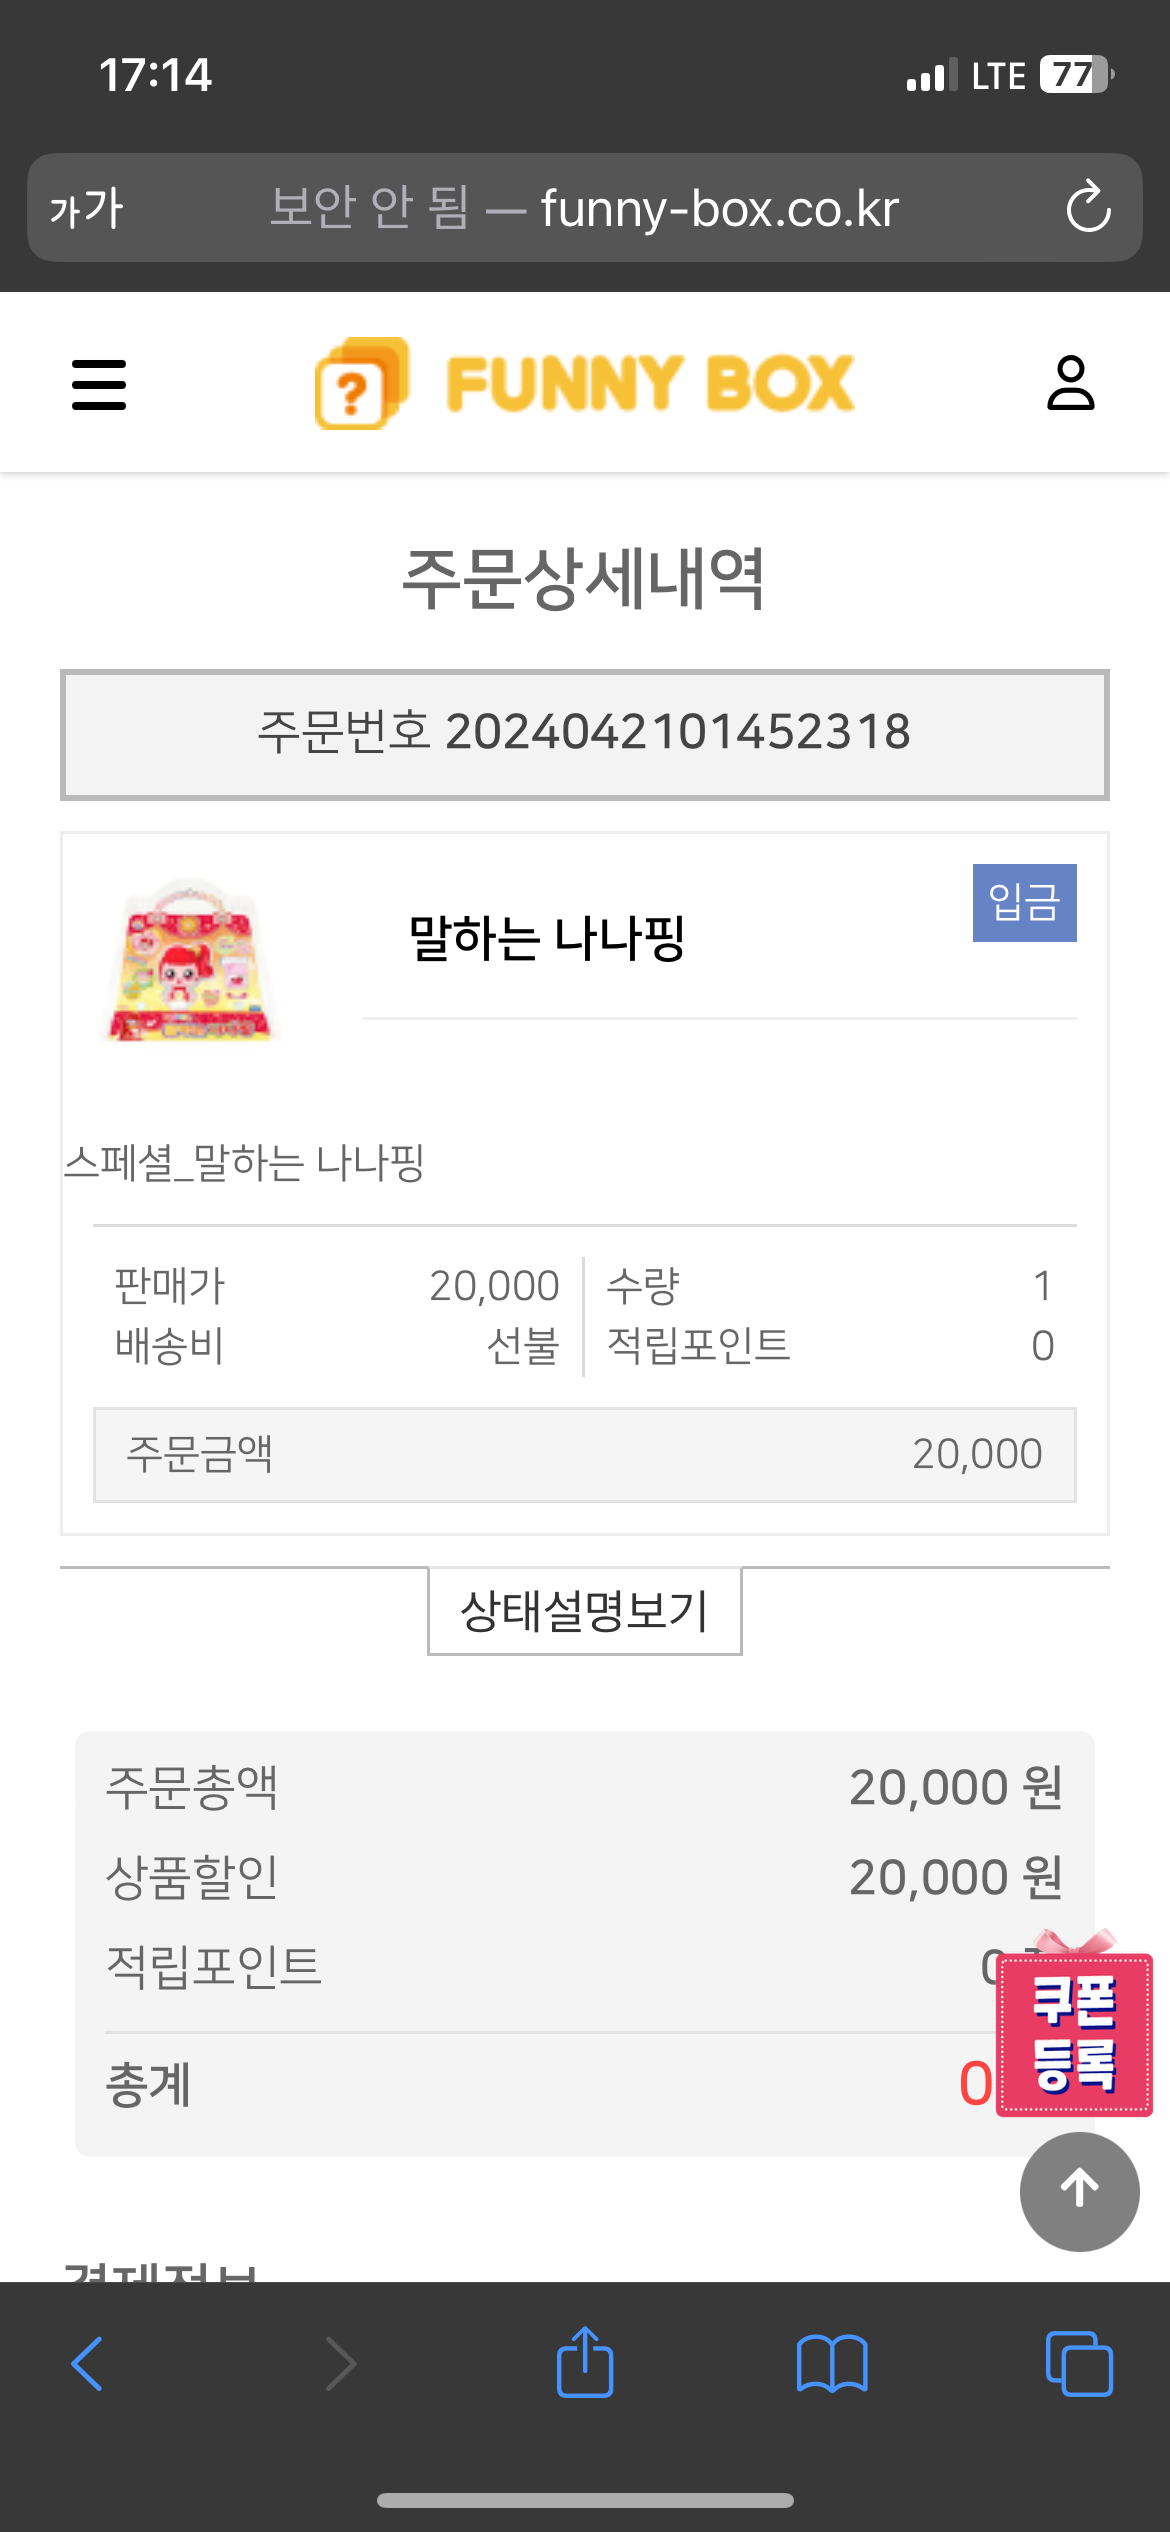This screenshot has width=1170, height=2532.
Task: Open the user account profile icon
Action: click(1070, 383)
